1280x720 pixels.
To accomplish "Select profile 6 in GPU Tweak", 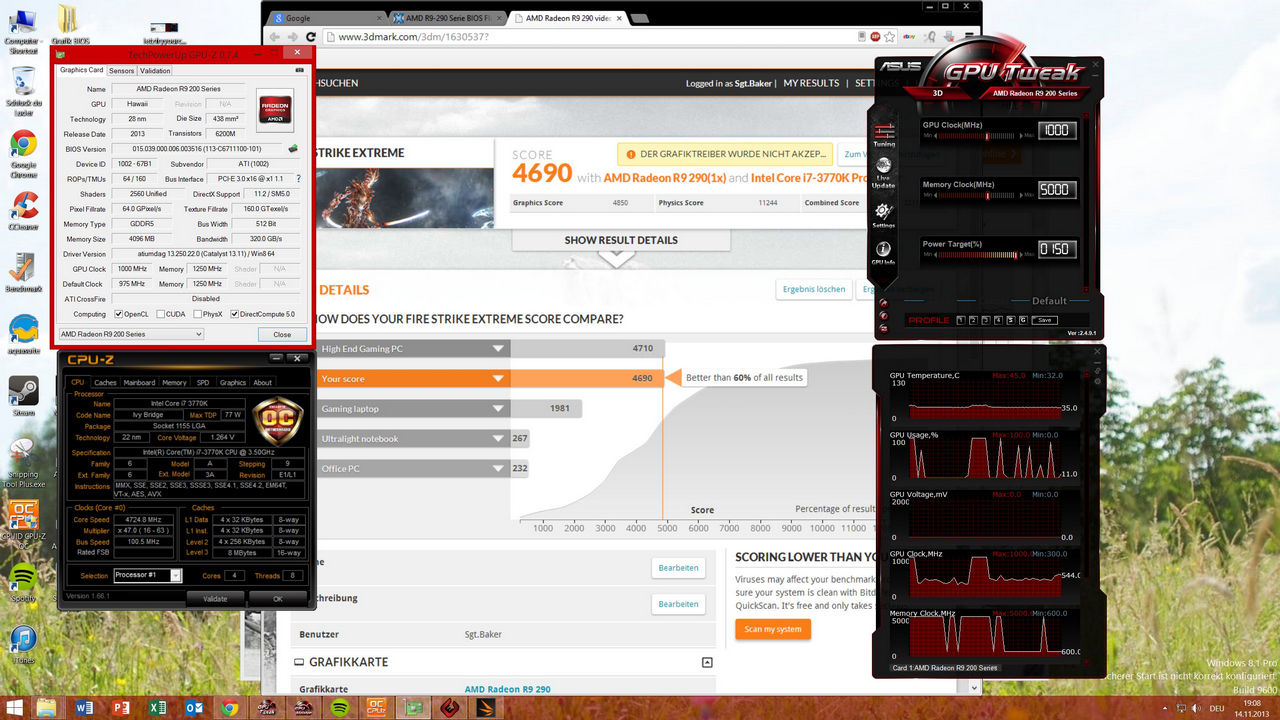I will pos(1022,320).
